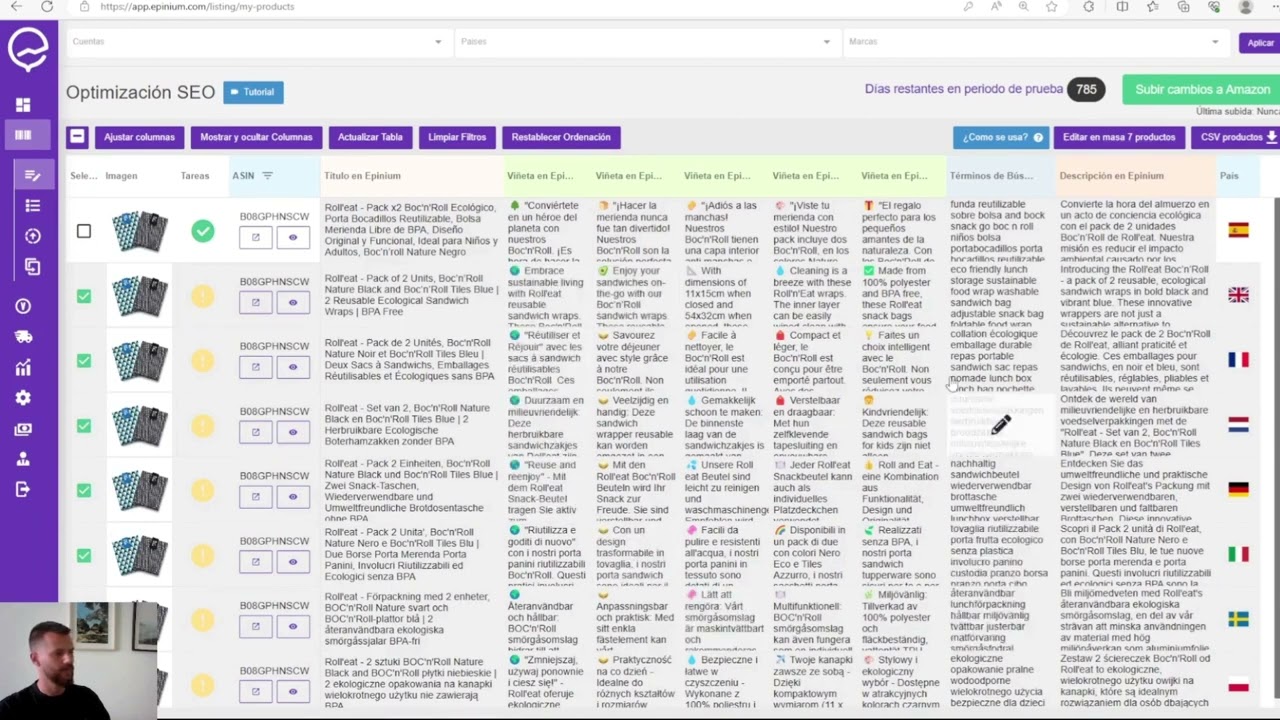Reload the page with browser refresh button
The image size is (1280, 720).
click(x=47, y=7)
